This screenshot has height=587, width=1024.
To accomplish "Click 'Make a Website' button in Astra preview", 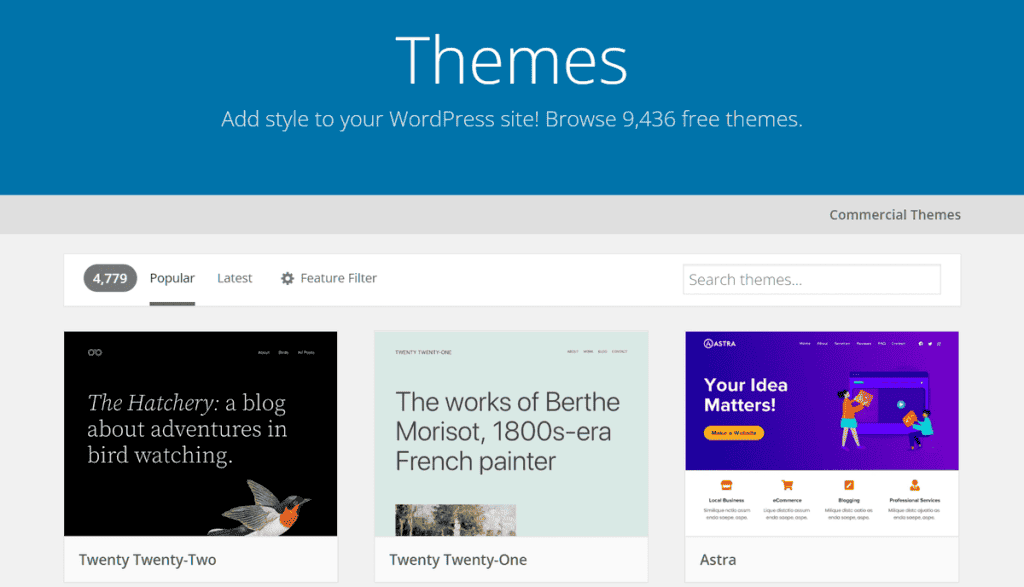I will click(x=733, y=433).
